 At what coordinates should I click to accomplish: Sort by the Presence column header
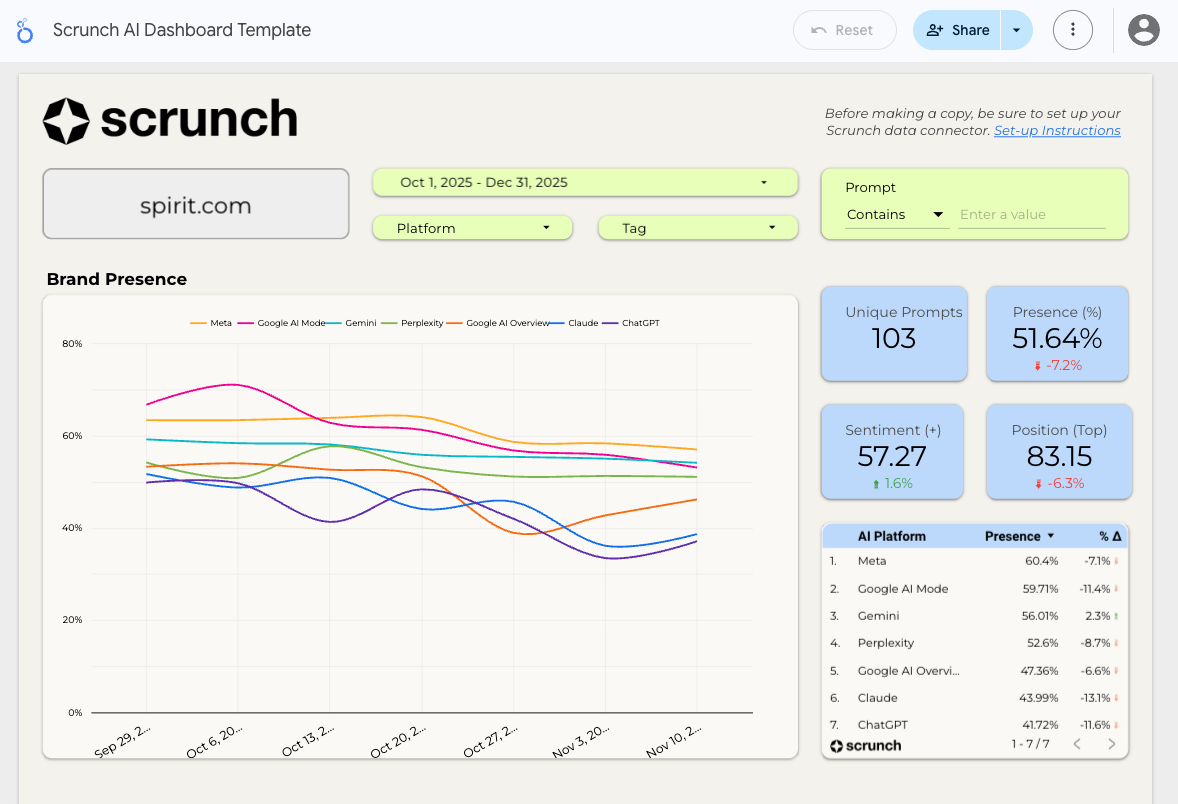(x=1013, y=537)
